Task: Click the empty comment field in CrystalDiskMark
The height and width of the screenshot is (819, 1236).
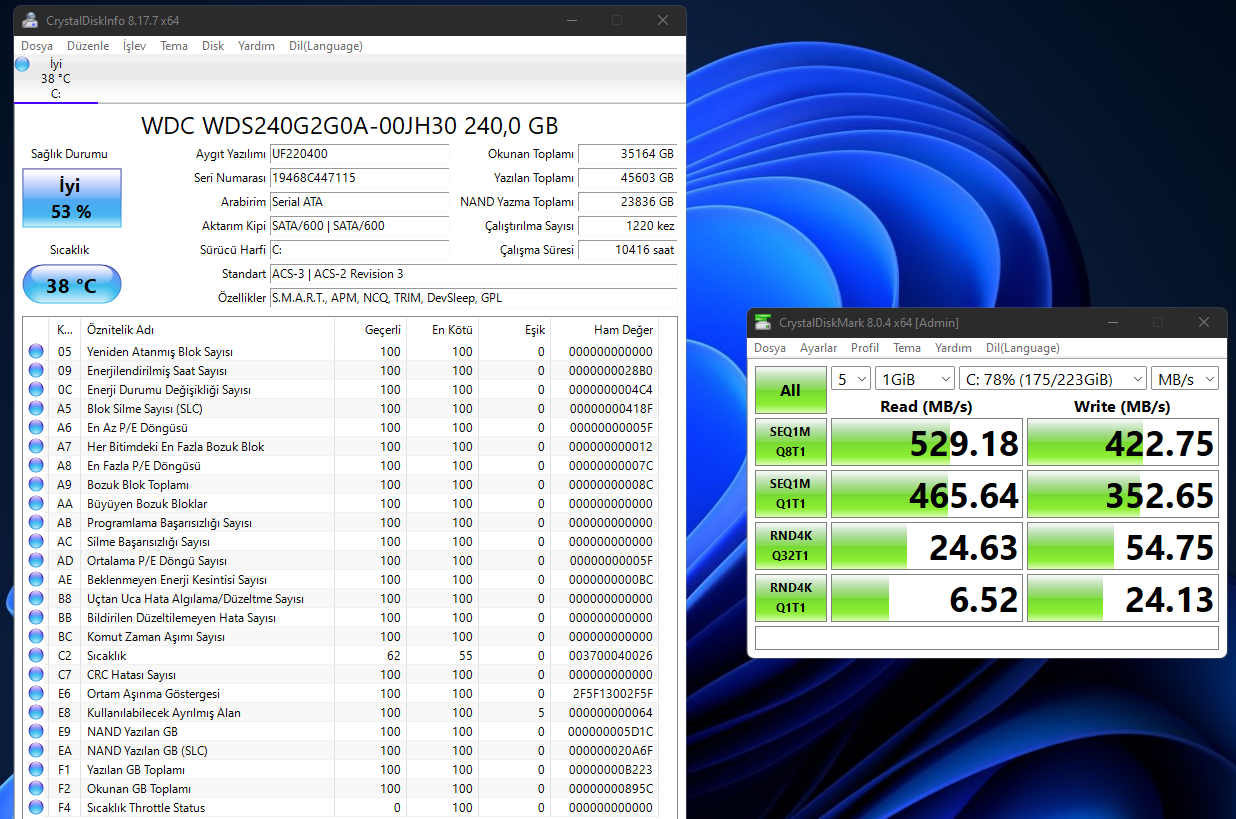Action: coord(986,638)
